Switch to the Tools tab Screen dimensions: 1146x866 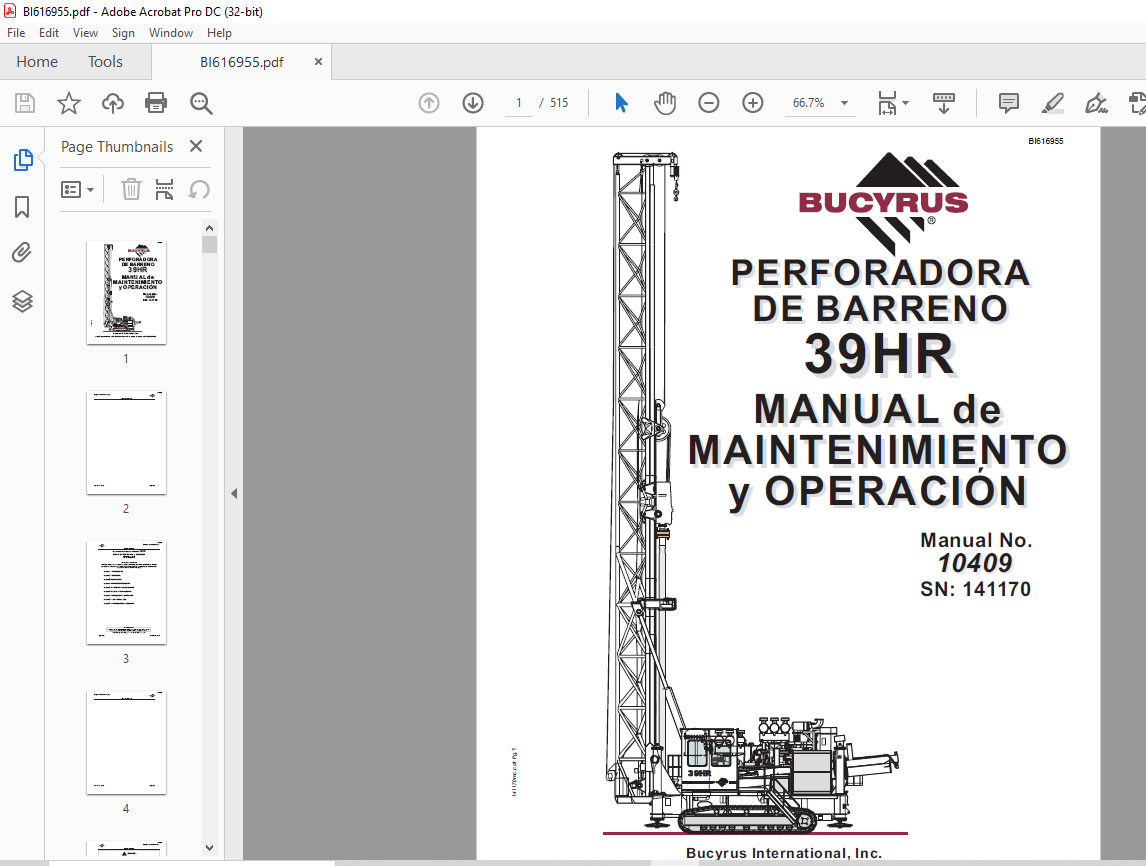105,62
